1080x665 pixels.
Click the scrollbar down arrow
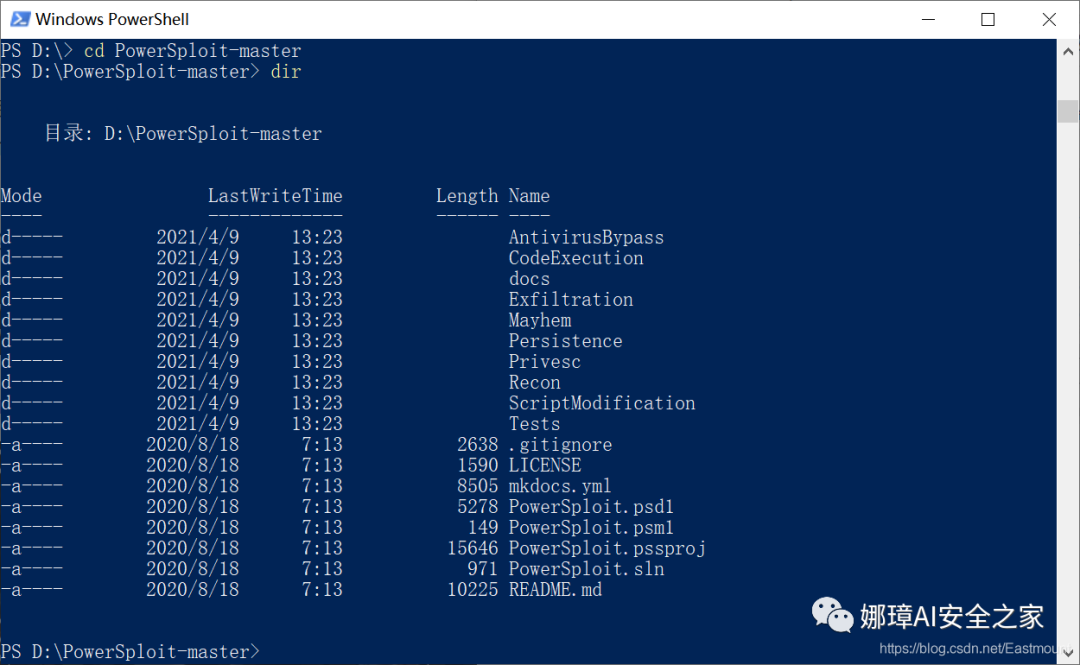coord(1068,652)
